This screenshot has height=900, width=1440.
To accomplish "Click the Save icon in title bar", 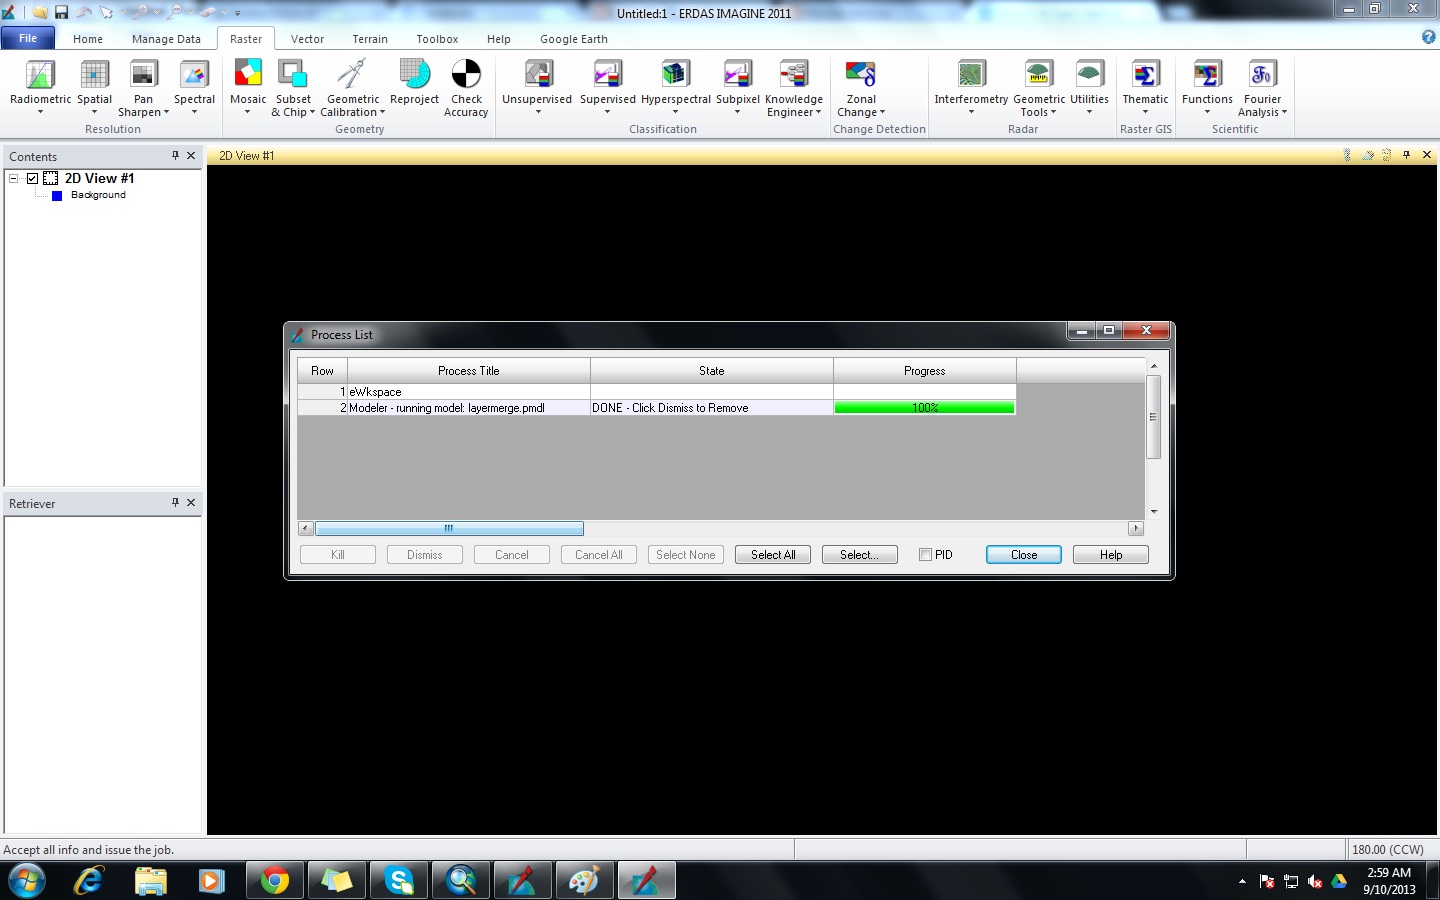I will pyautogui.click(x=61, y=13).
